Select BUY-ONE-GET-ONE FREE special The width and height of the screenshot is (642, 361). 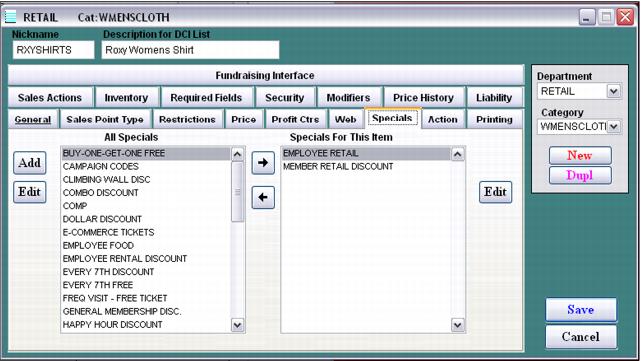[146, 153]
